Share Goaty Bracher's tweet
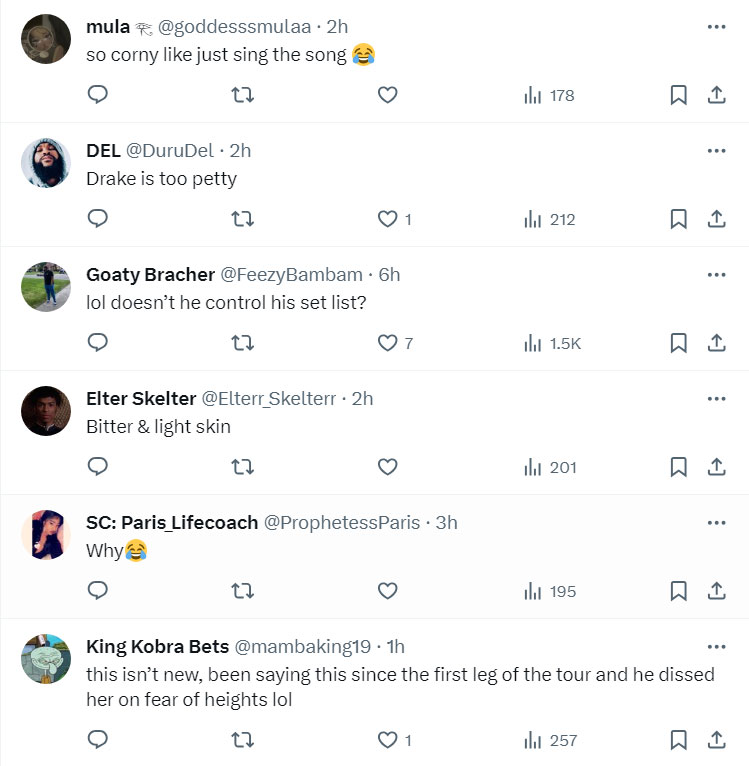This screenshot has height=766, width=749. (716, 343)
